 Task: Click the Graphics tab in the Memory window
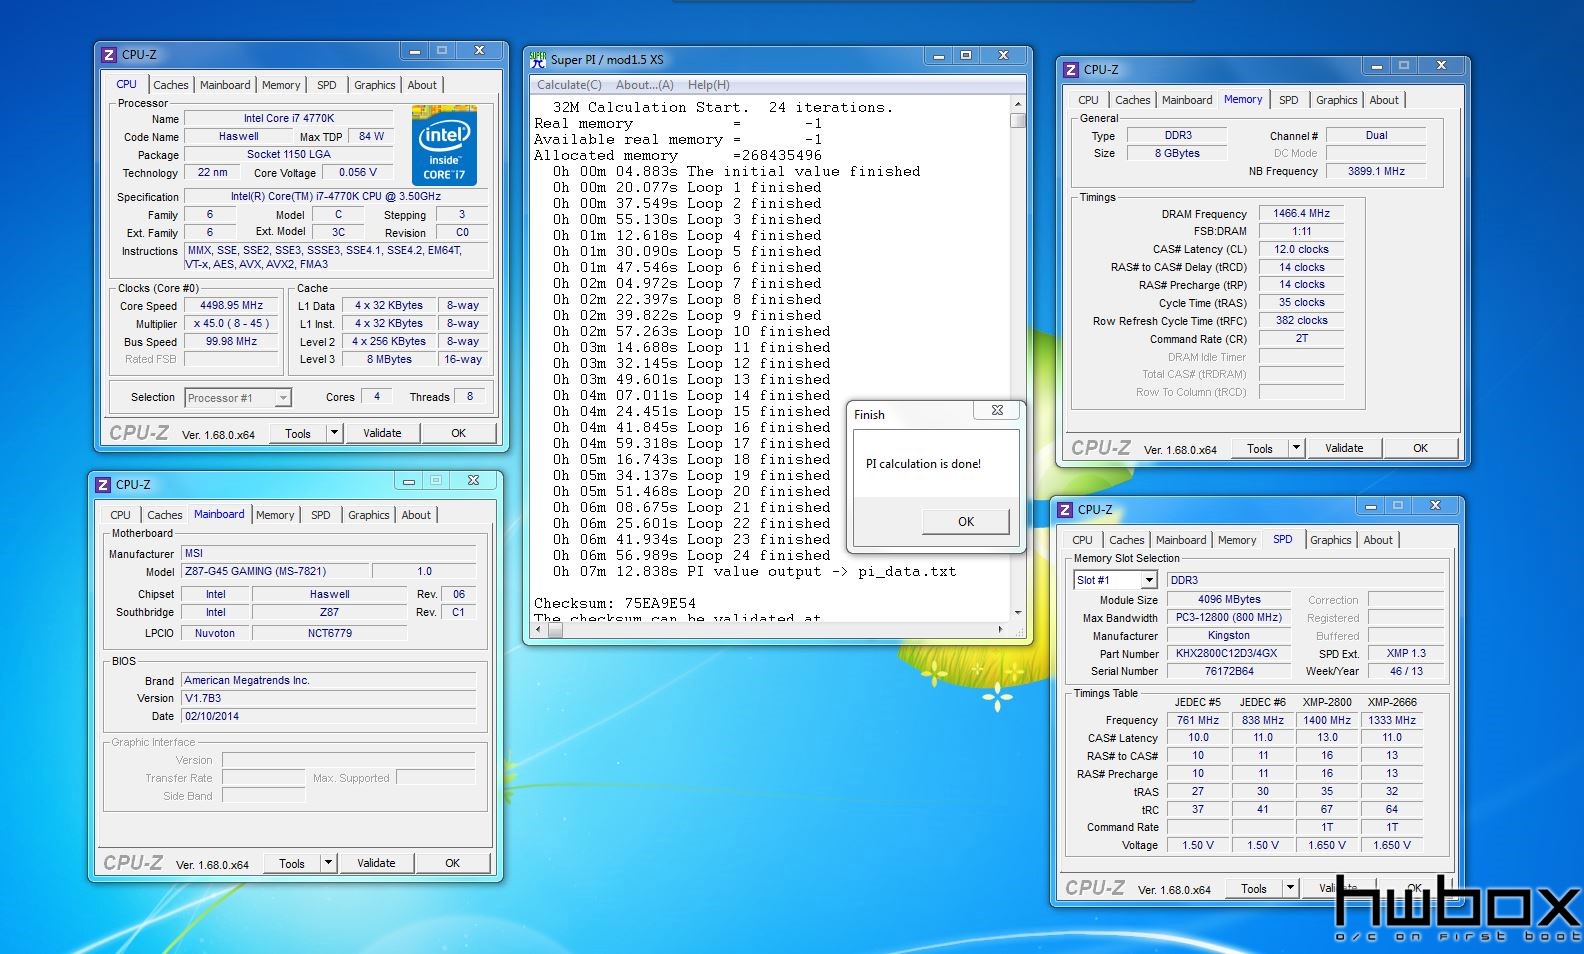[x=1336, y=100]
